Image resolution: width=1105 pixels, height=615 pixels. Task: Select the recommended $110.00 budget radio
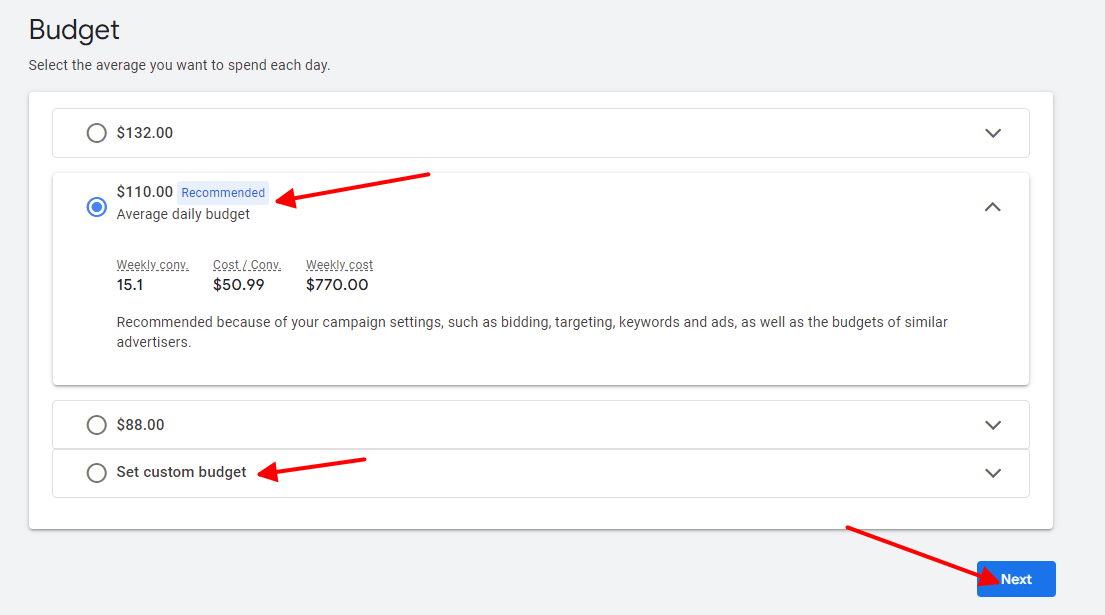[x=96, y=207]
